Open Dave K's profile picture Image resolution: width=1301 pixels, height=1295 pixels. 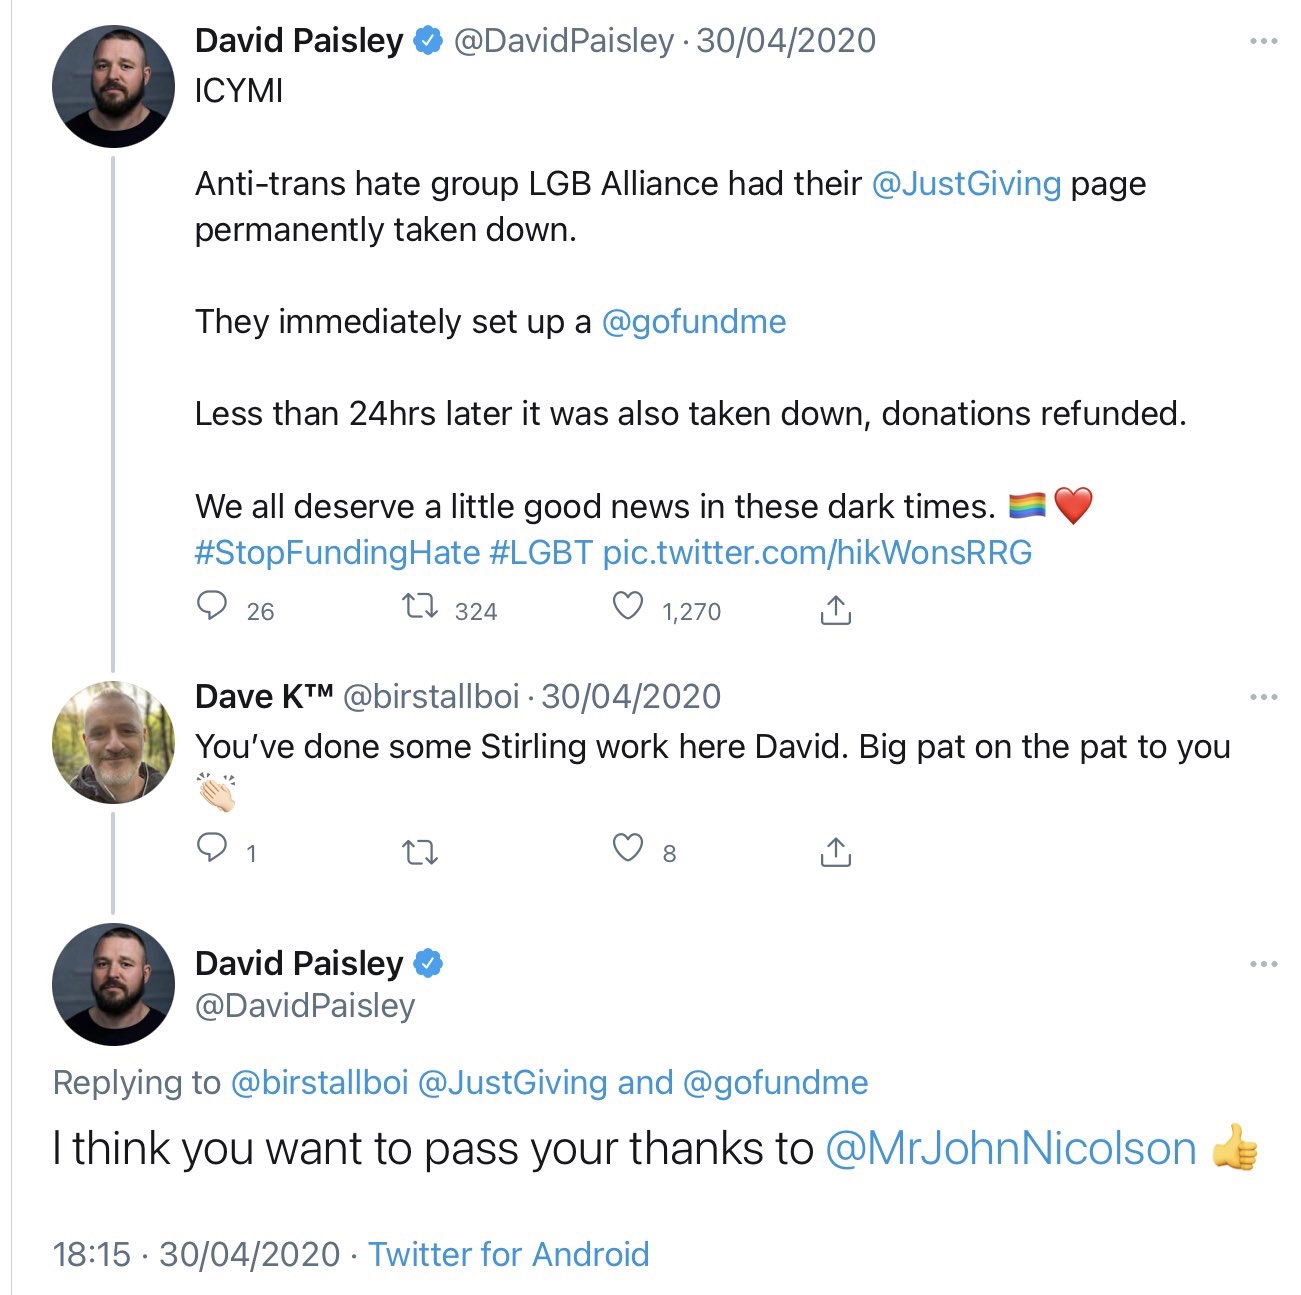[x=113, y=742]
